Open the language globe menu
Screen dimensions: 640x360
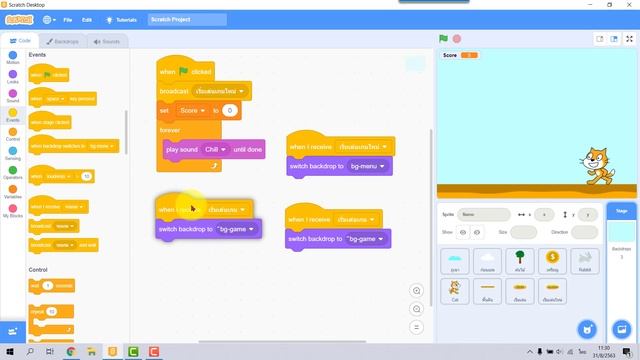click(49, 20)
